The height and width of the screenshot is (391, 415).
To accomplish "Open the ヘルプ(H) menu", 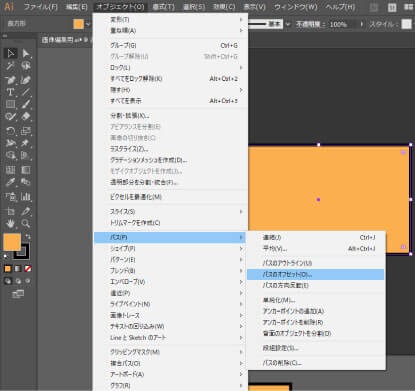I will [340, 7].
